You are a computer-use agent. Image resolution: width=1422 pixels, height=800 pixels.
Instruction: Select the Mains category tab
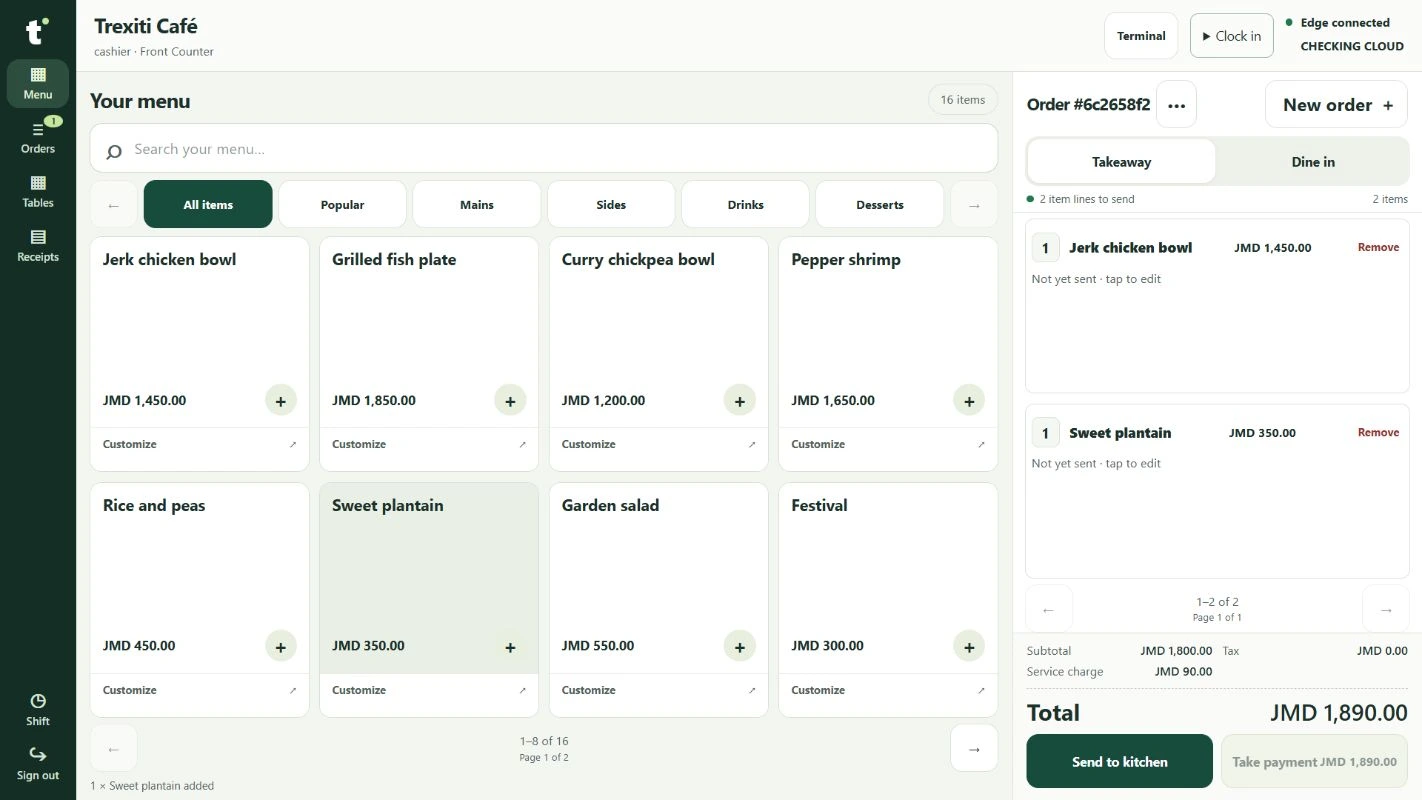(477, 204)
